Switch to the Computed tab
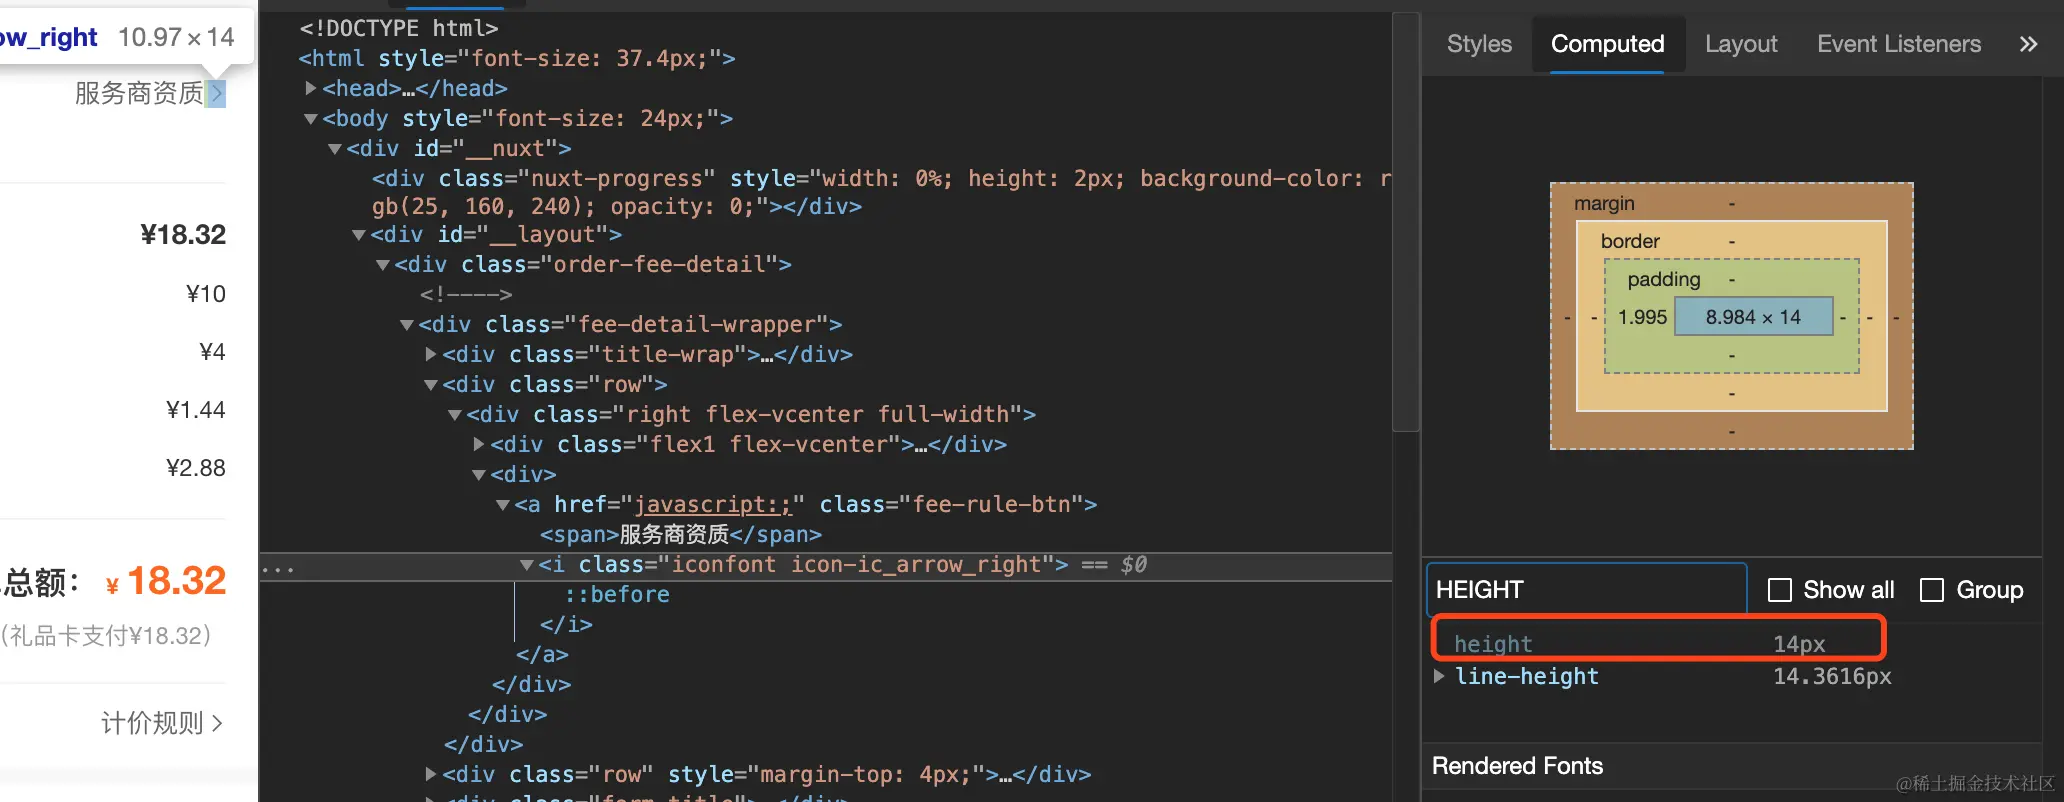The height and width of the screenshot is (802, 2064). point(1607,44)
